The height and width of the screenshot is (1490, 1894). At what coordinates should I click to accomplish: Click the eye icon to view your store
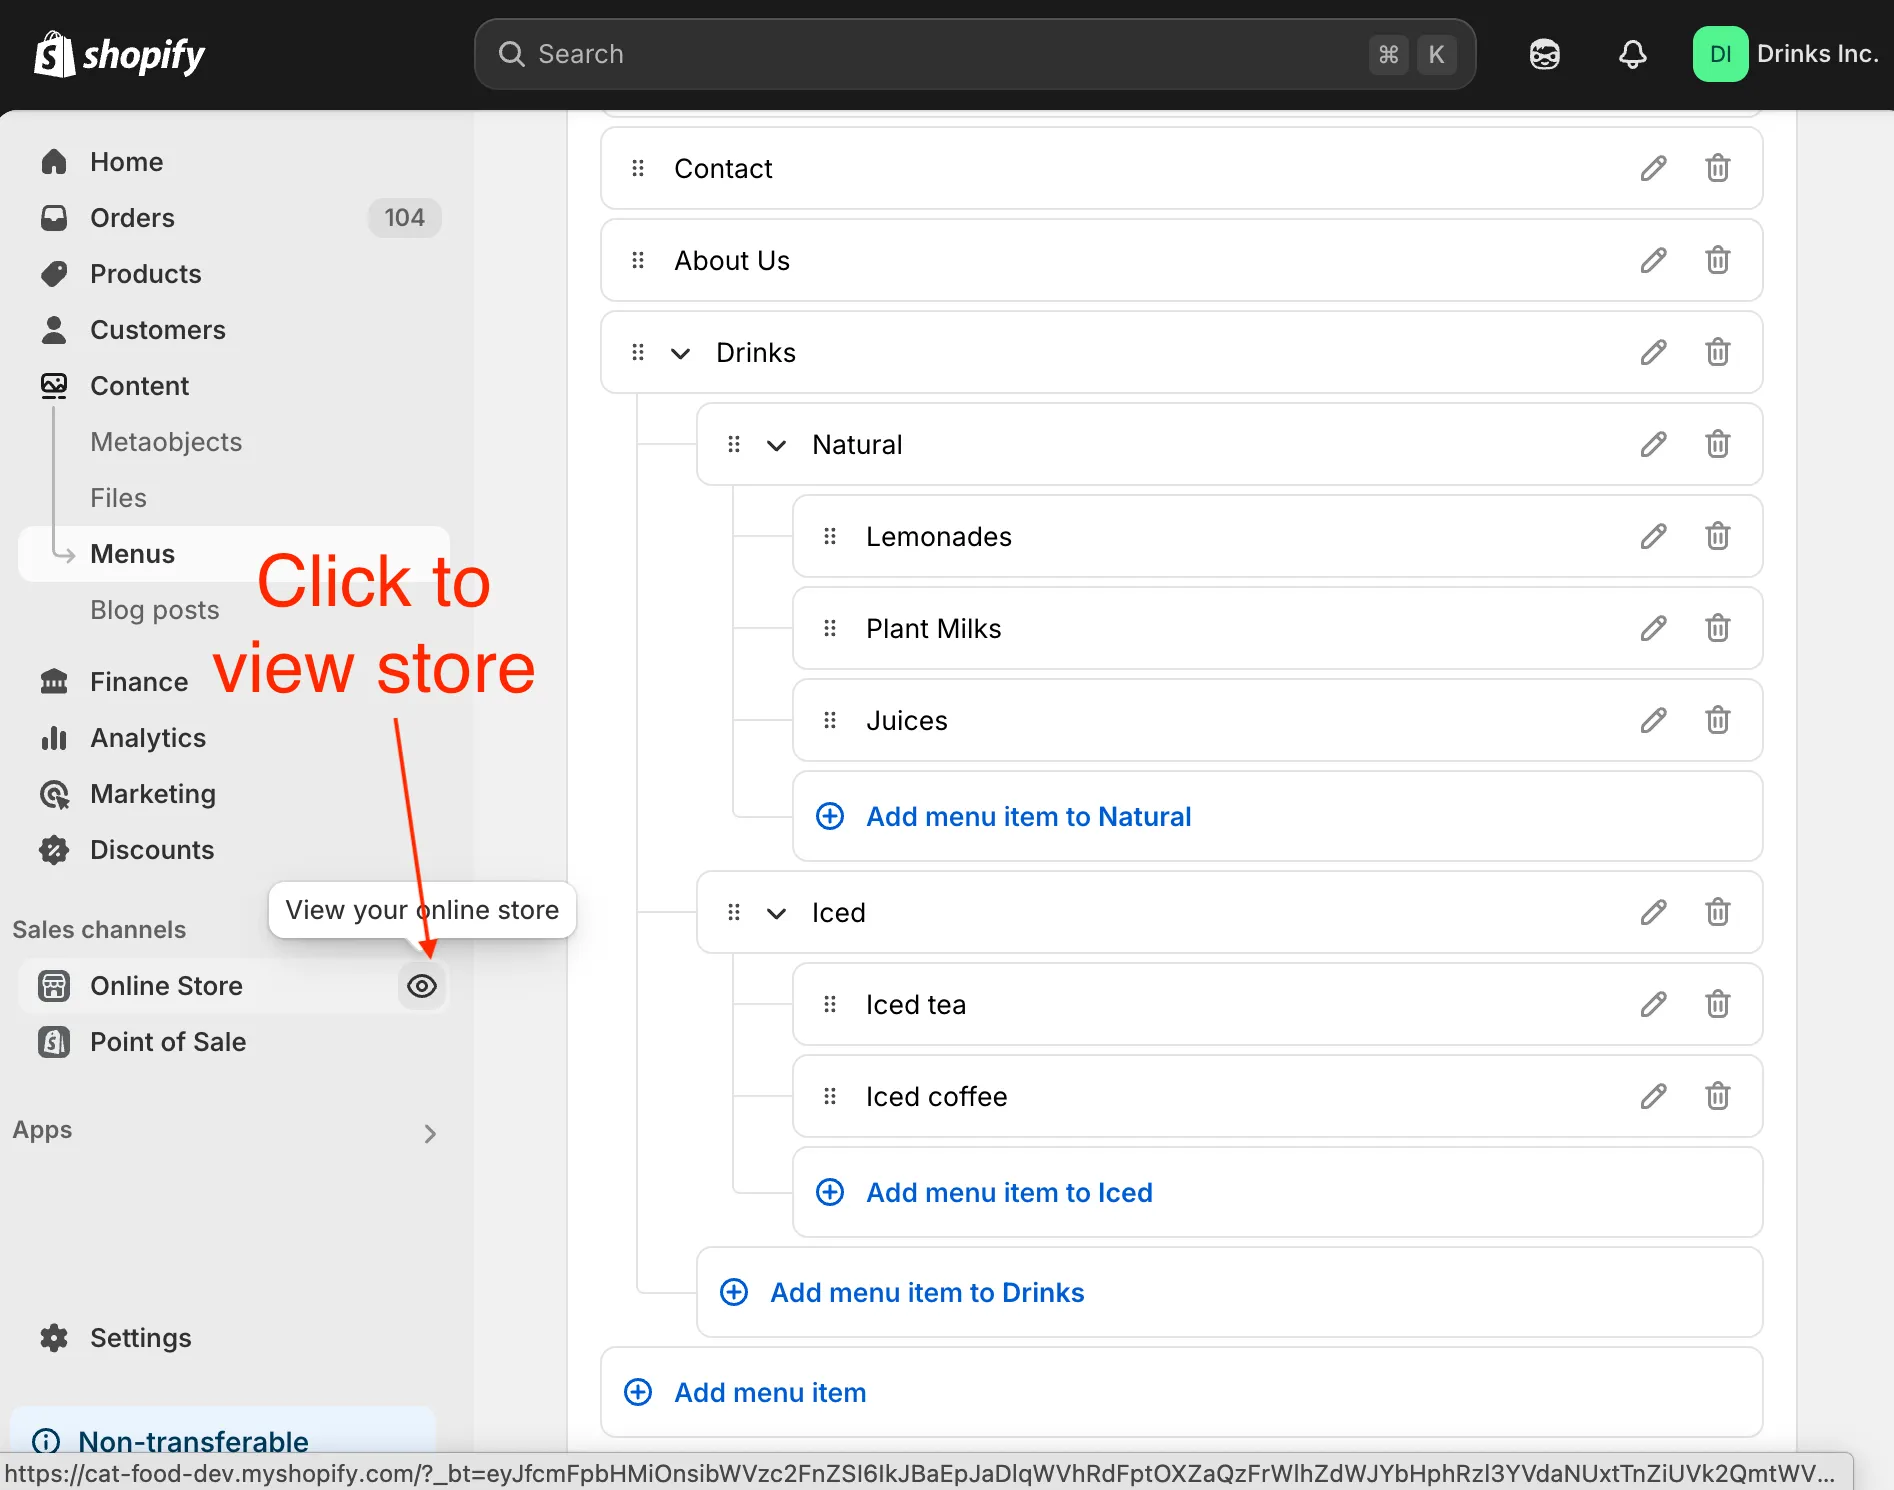tap(421, 986)
